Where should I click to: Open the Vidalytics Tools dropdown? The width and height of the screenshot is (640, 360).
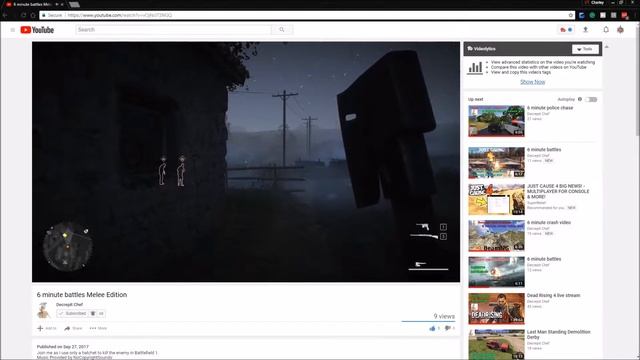click(x=585, y=49)
